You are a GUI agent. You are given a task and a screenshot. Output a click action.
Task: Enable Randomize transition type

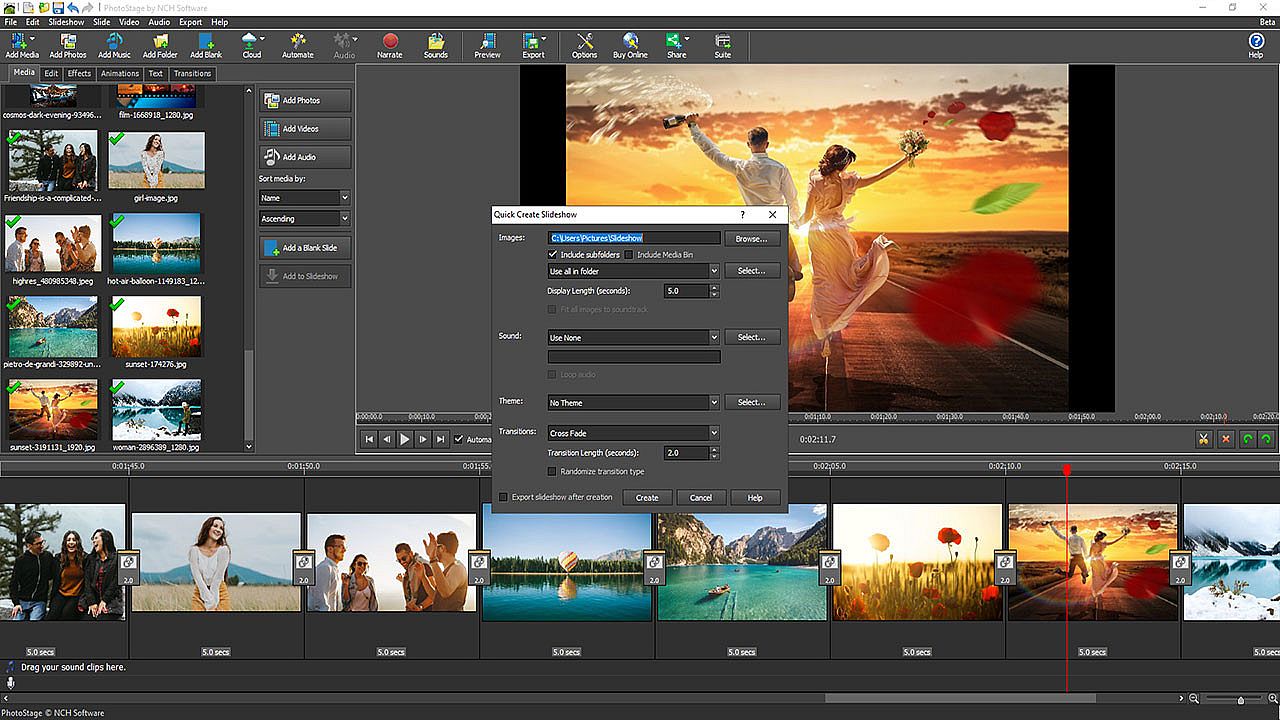[553, 471]
